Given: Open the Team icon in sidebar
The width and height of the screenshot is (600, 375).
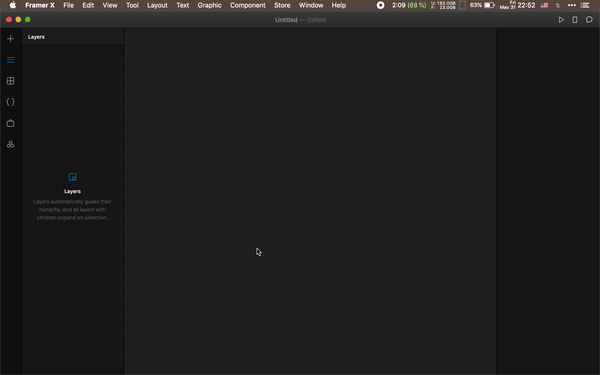Looking at the screenshot, I should coord(10,144).
